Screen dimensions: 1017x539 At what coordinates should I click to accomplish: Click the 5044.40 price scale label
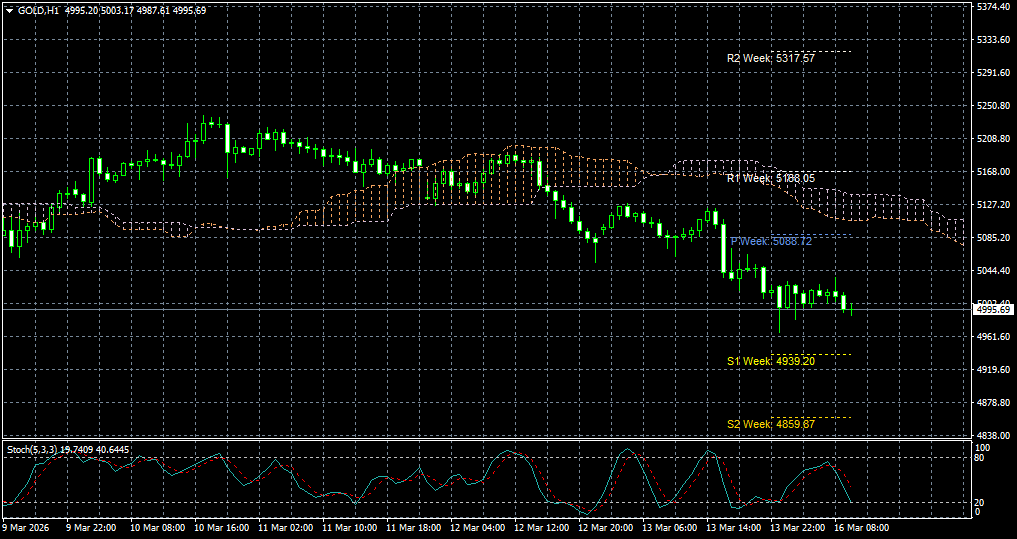pos(993,270)
